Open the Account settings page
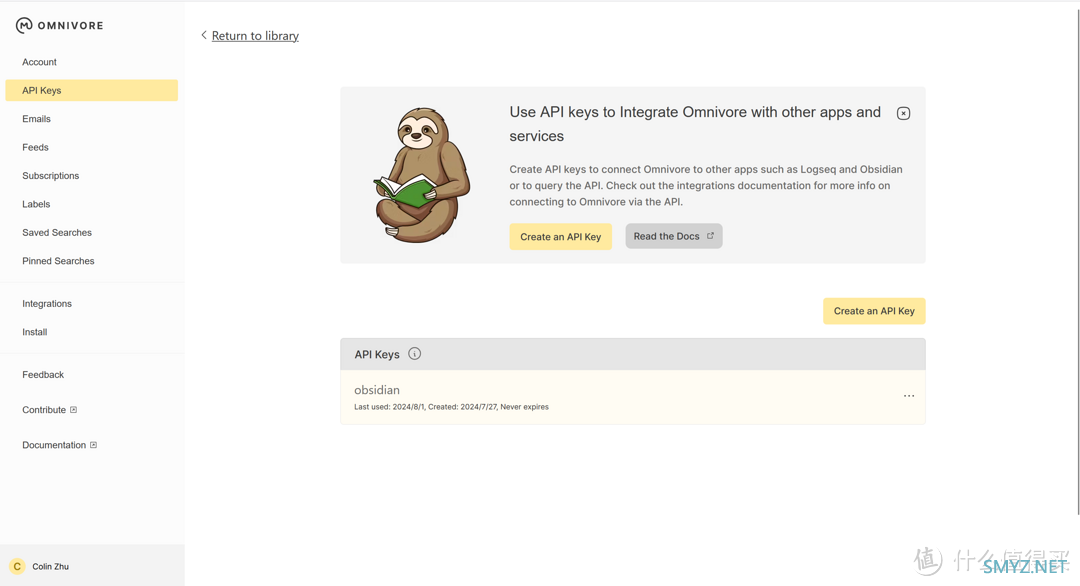This screenshot has width=1080, height=586. click(x=39, y=62)
